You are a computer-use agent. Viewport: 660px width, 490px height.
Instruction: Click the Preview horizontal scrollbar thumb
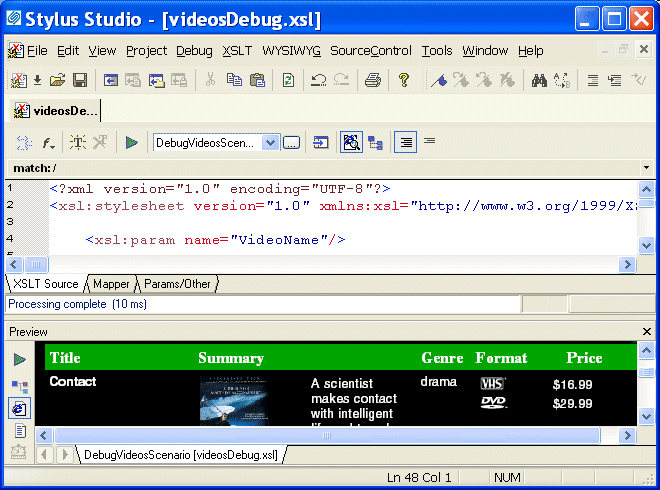pos(327,436)
